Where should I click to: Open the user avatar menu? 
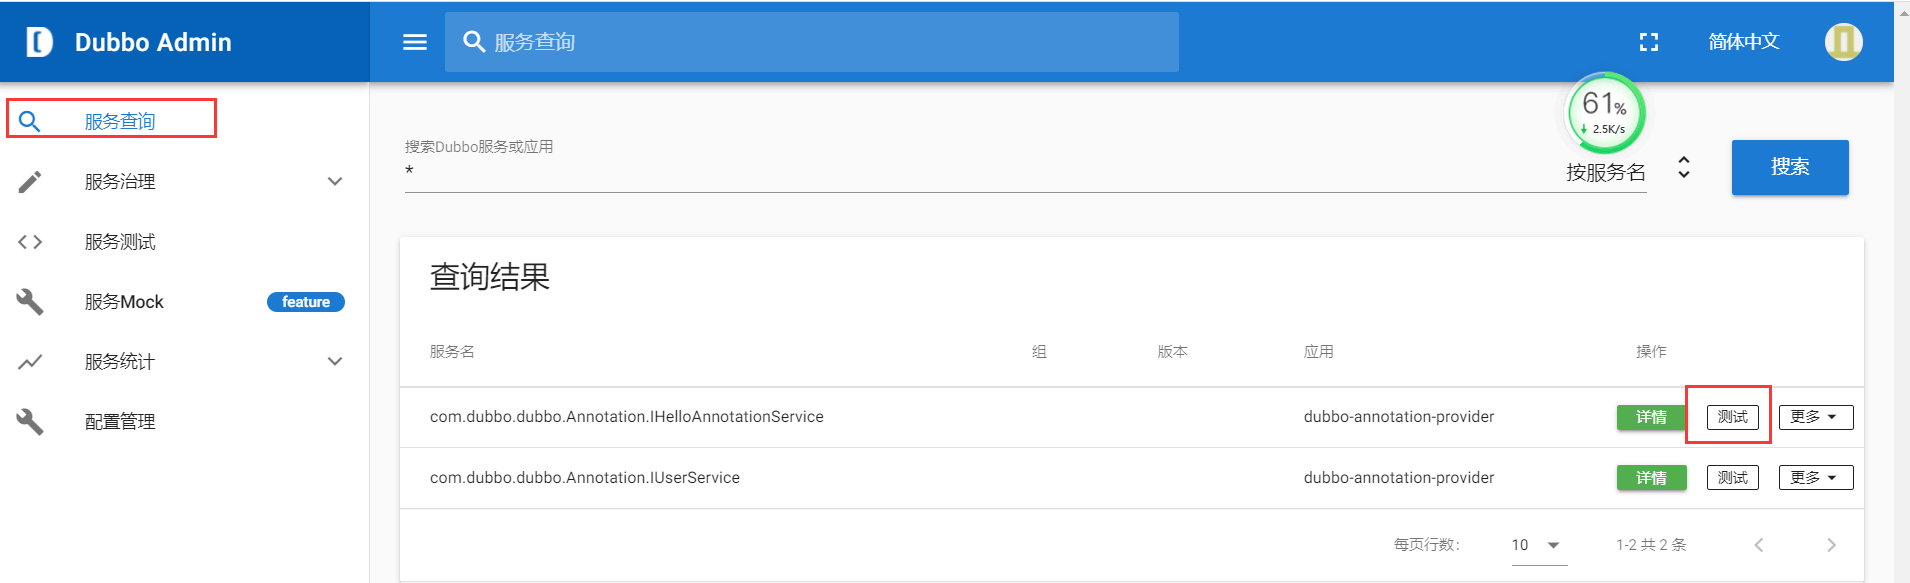tap(1843, 42)
